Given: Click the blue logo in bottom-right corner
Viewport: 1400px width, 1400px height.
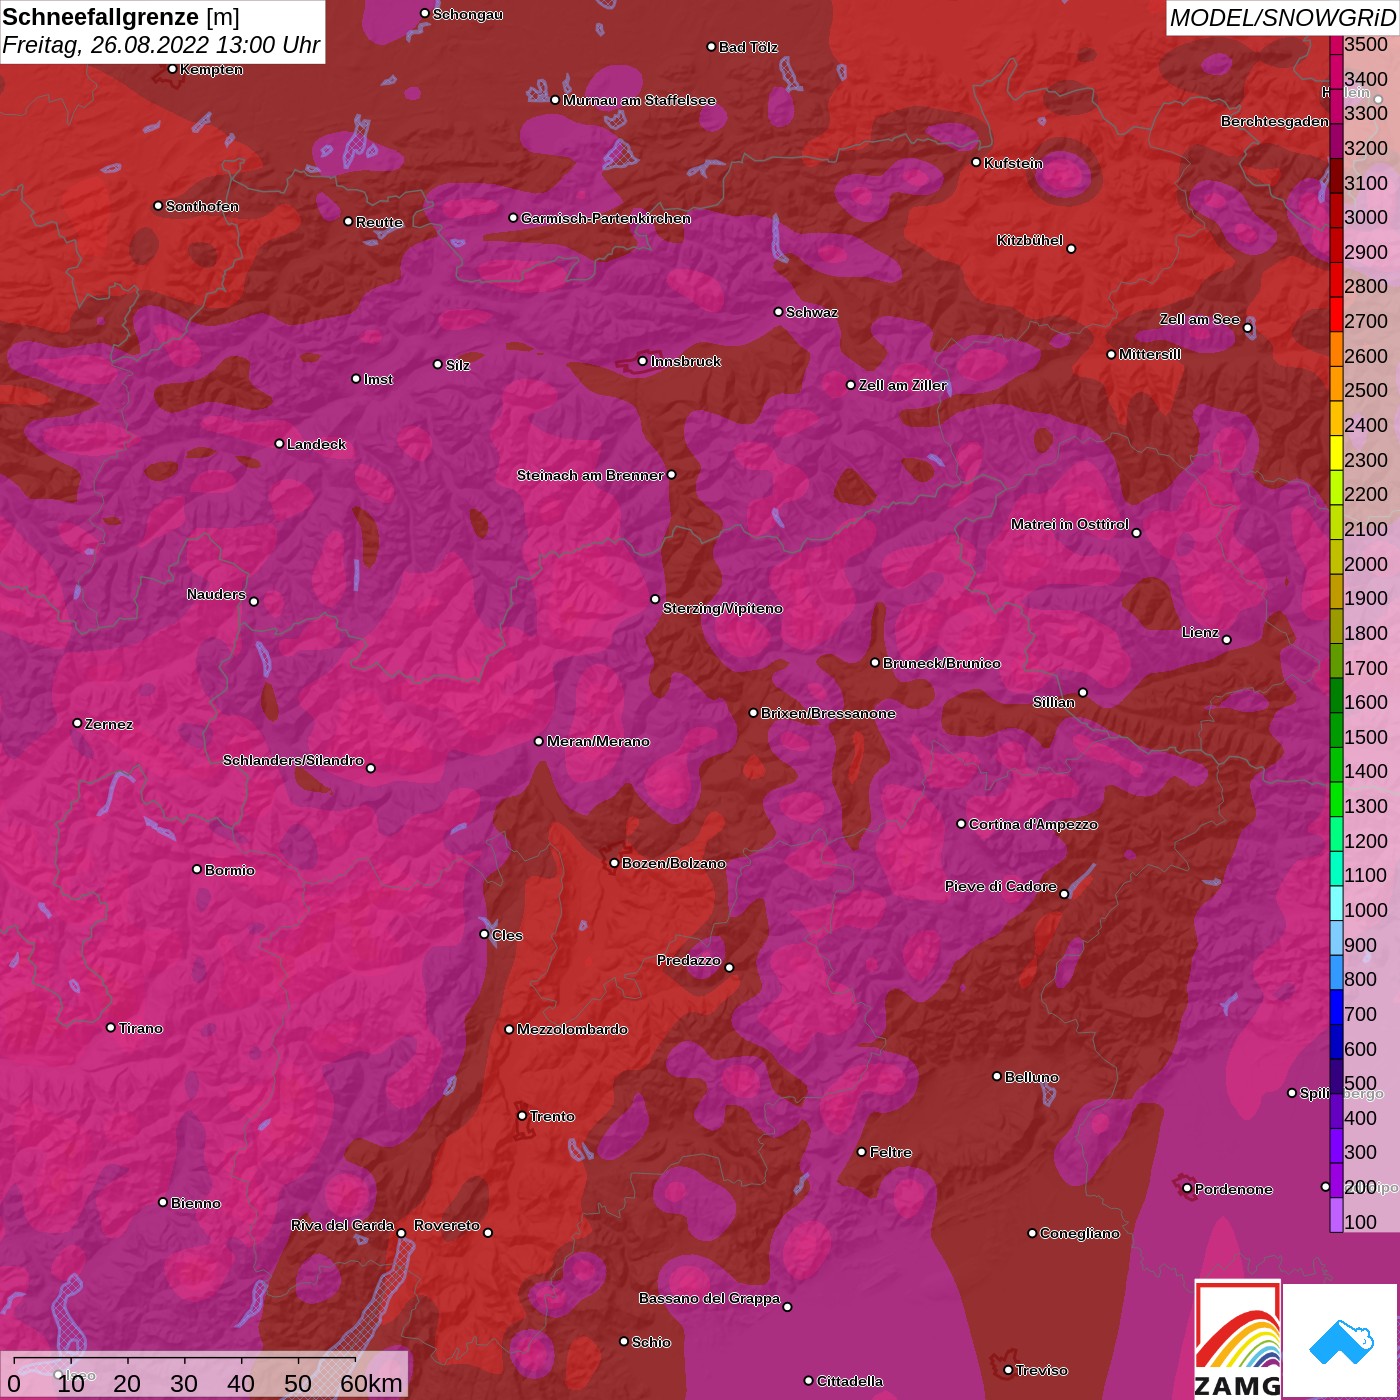Looking at the screenshot, I should pos(1341,1341).
